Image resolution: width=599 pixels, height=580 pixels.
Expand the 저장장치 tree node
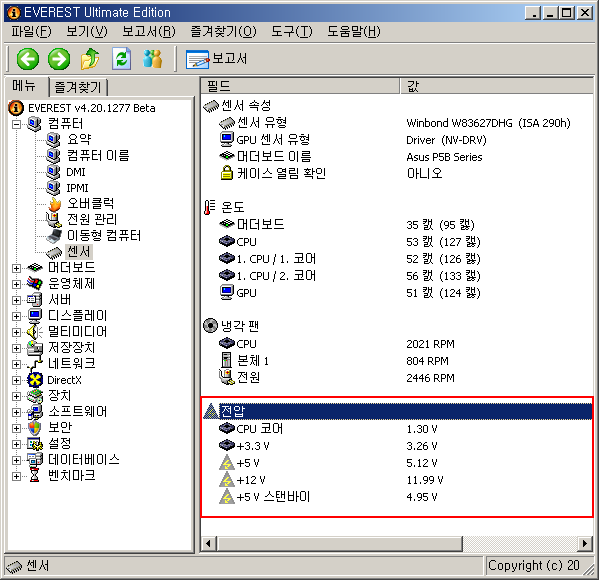pos(16,348)
